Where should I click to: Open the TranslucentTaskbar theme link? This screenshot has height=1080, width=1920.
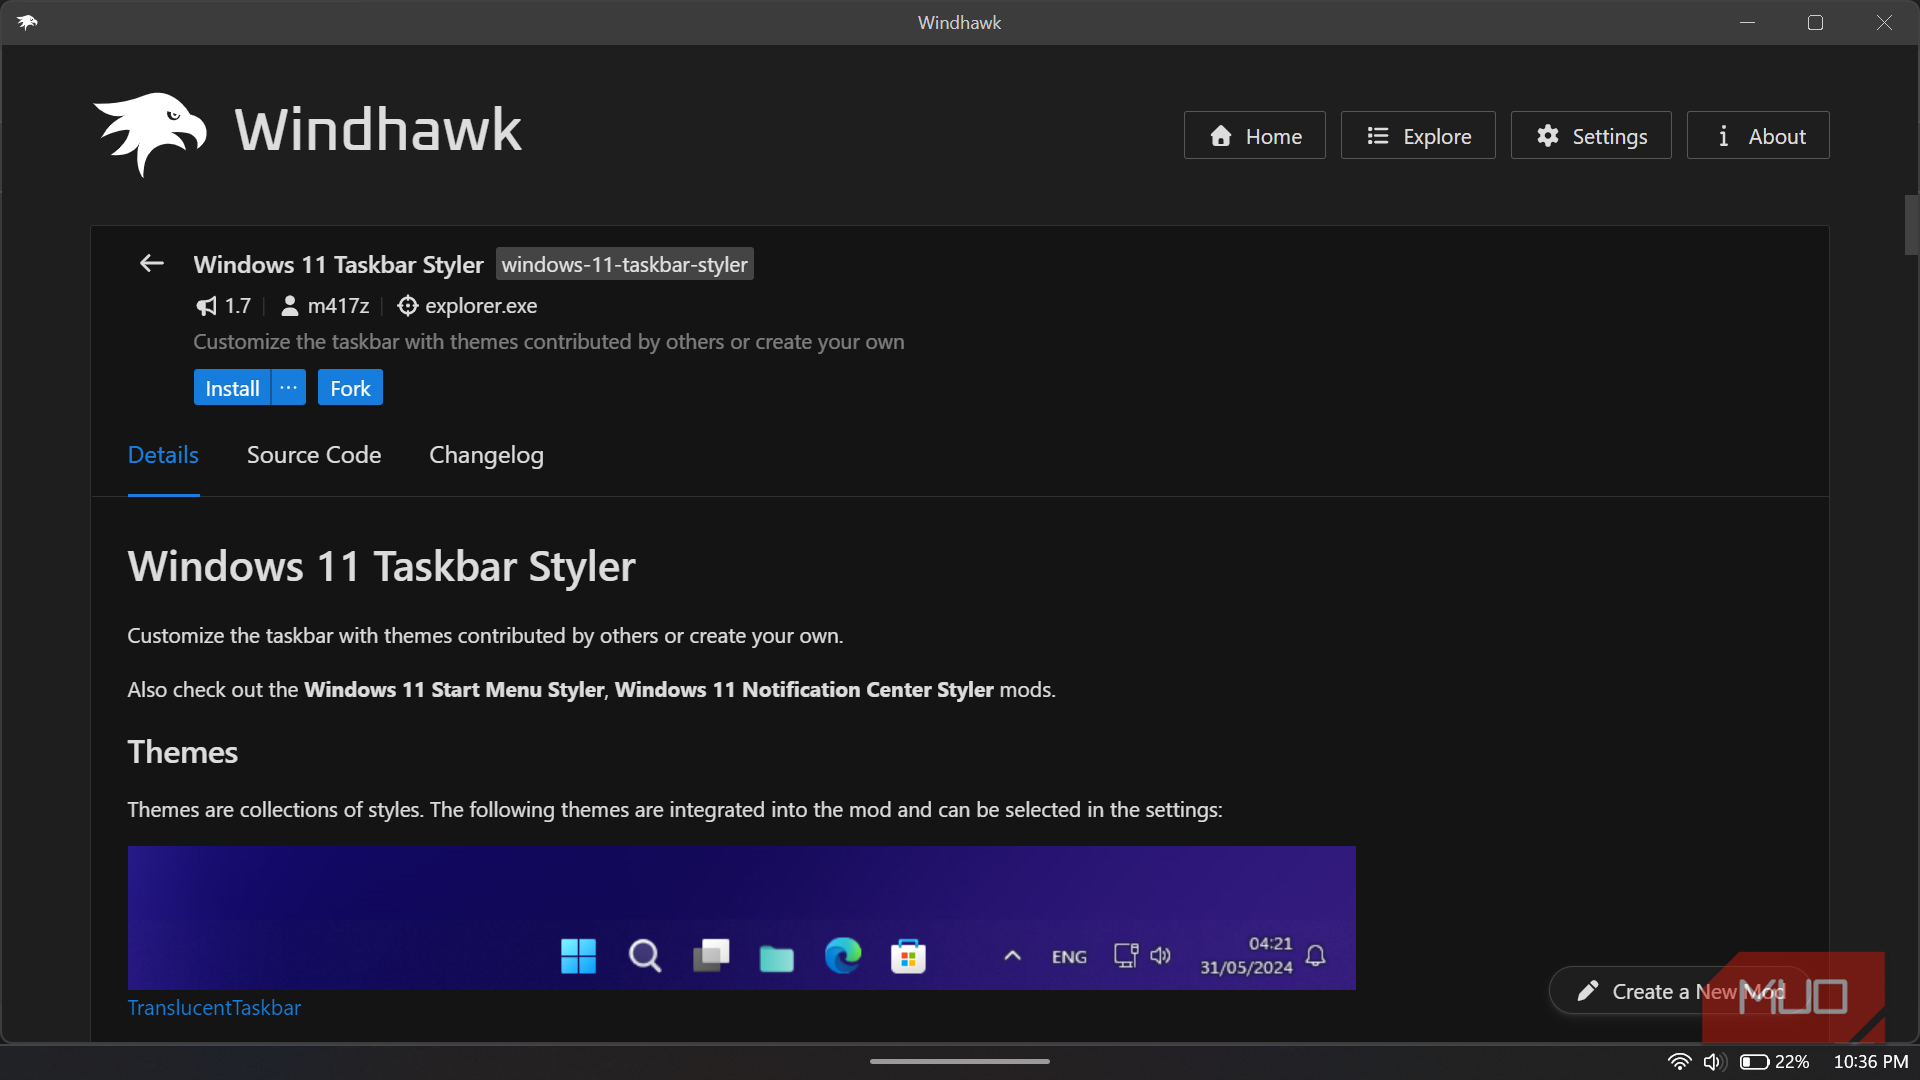(214, 1008)
